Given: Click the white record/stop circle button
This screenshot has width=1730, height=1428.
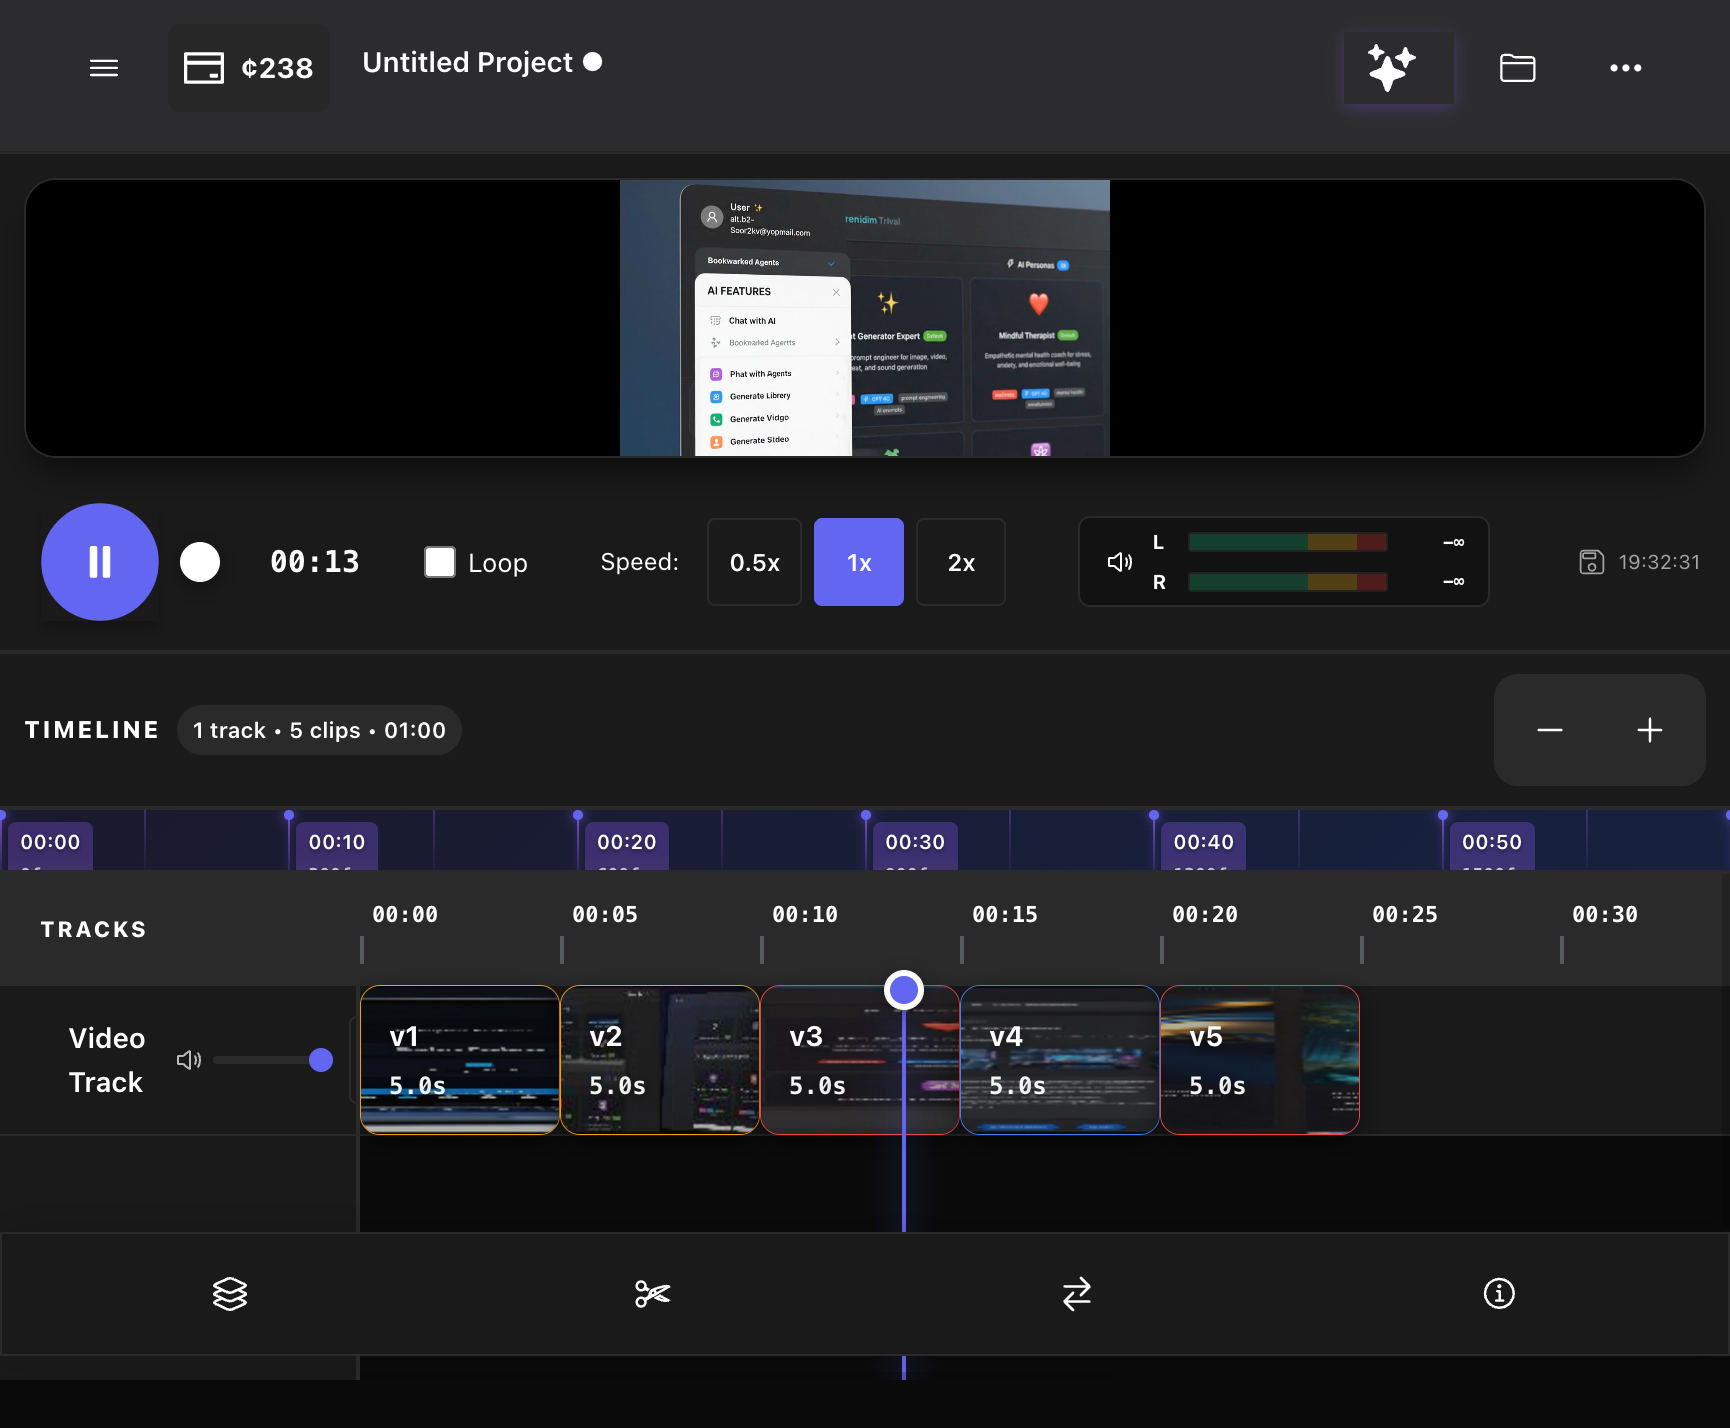Looking at the screenshot, I should (200, 562).
